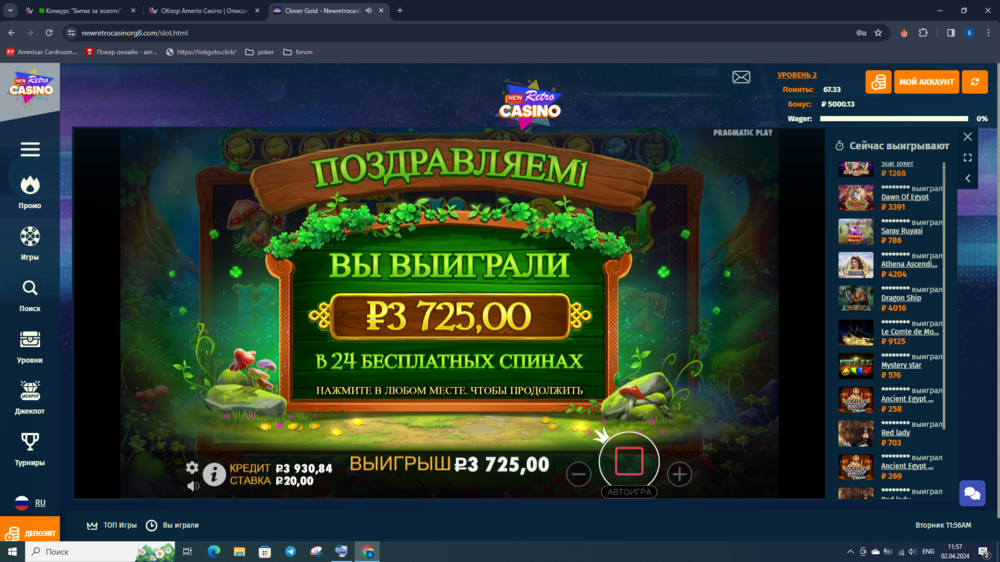Viewport: 1000px width, 562px height.
Task: Show hidden system tray icons
Action: tap(850, 552)
